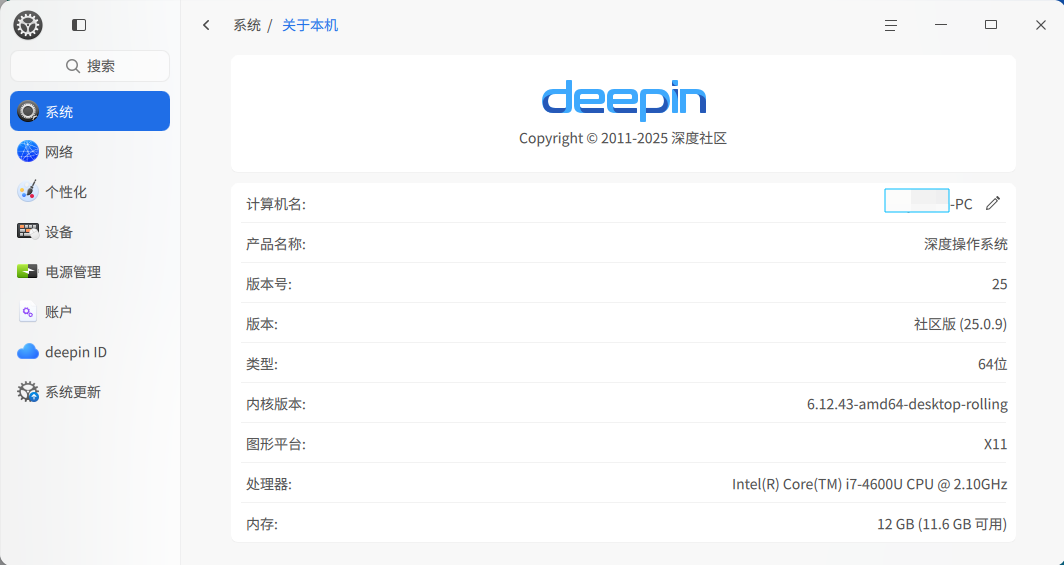Screen dimensions: 1064x565
Task: Click the 系统 breadcrumb link
Action: click(x=247, y=25)
